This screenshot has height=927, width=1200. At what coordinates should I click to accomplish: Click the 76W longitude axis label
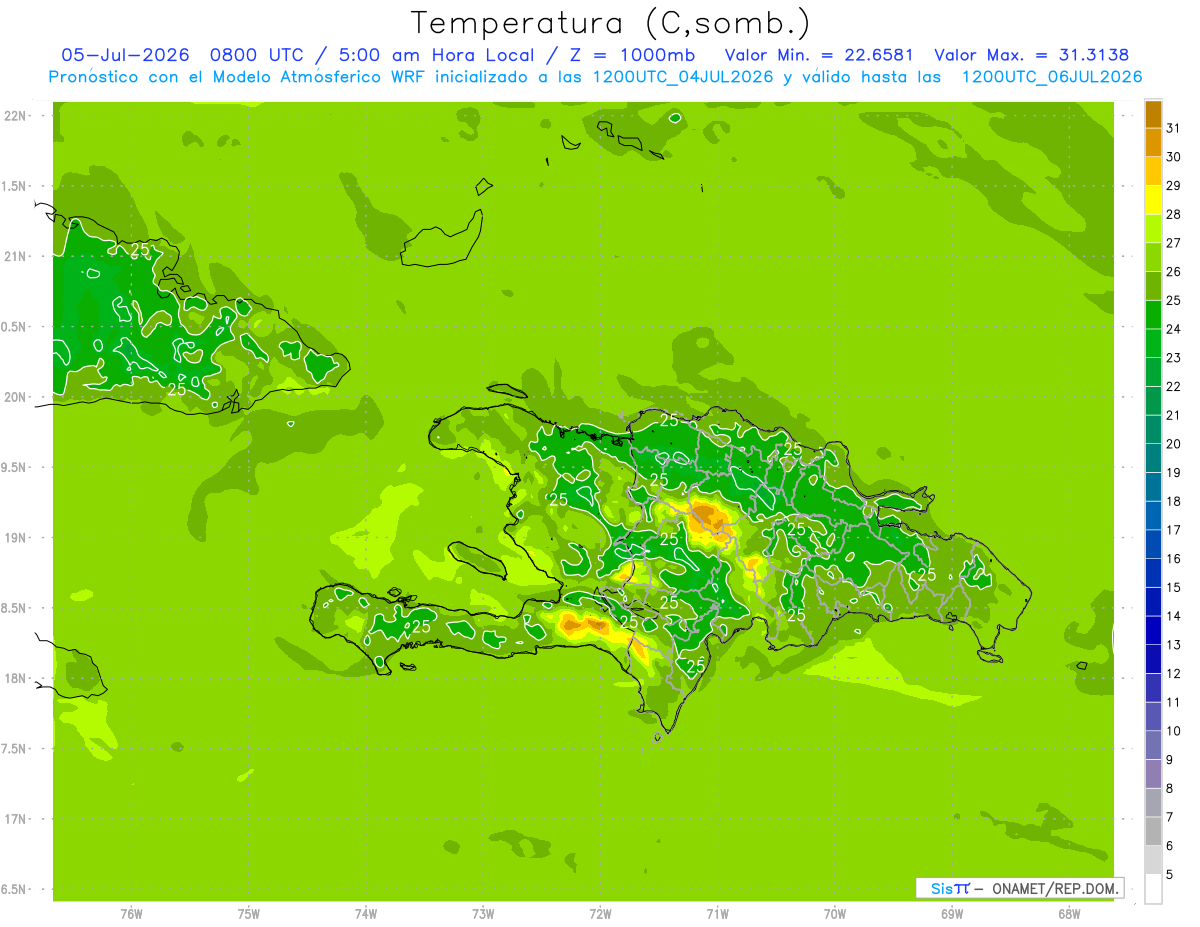point(131,913)
